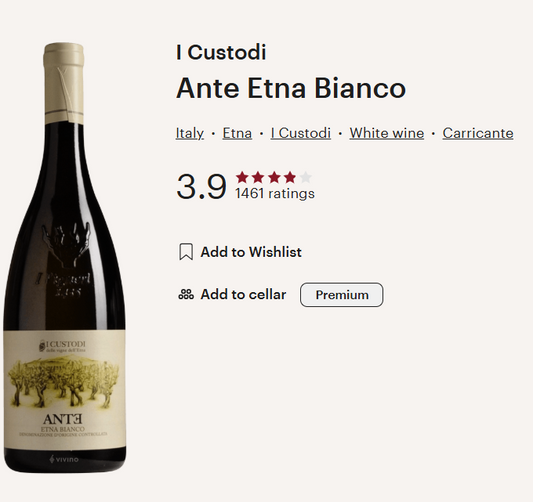Click the third red rating star
Viewport: 533px width, 502px height.
274,177
